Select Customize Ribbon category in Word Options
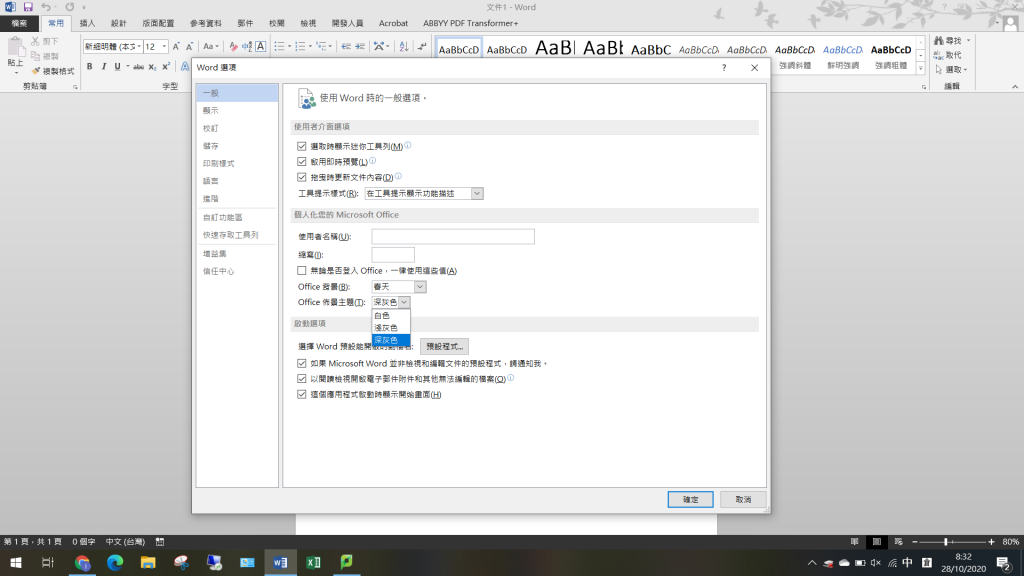Viewport: 1024px width, 576px height. [237, 217]
